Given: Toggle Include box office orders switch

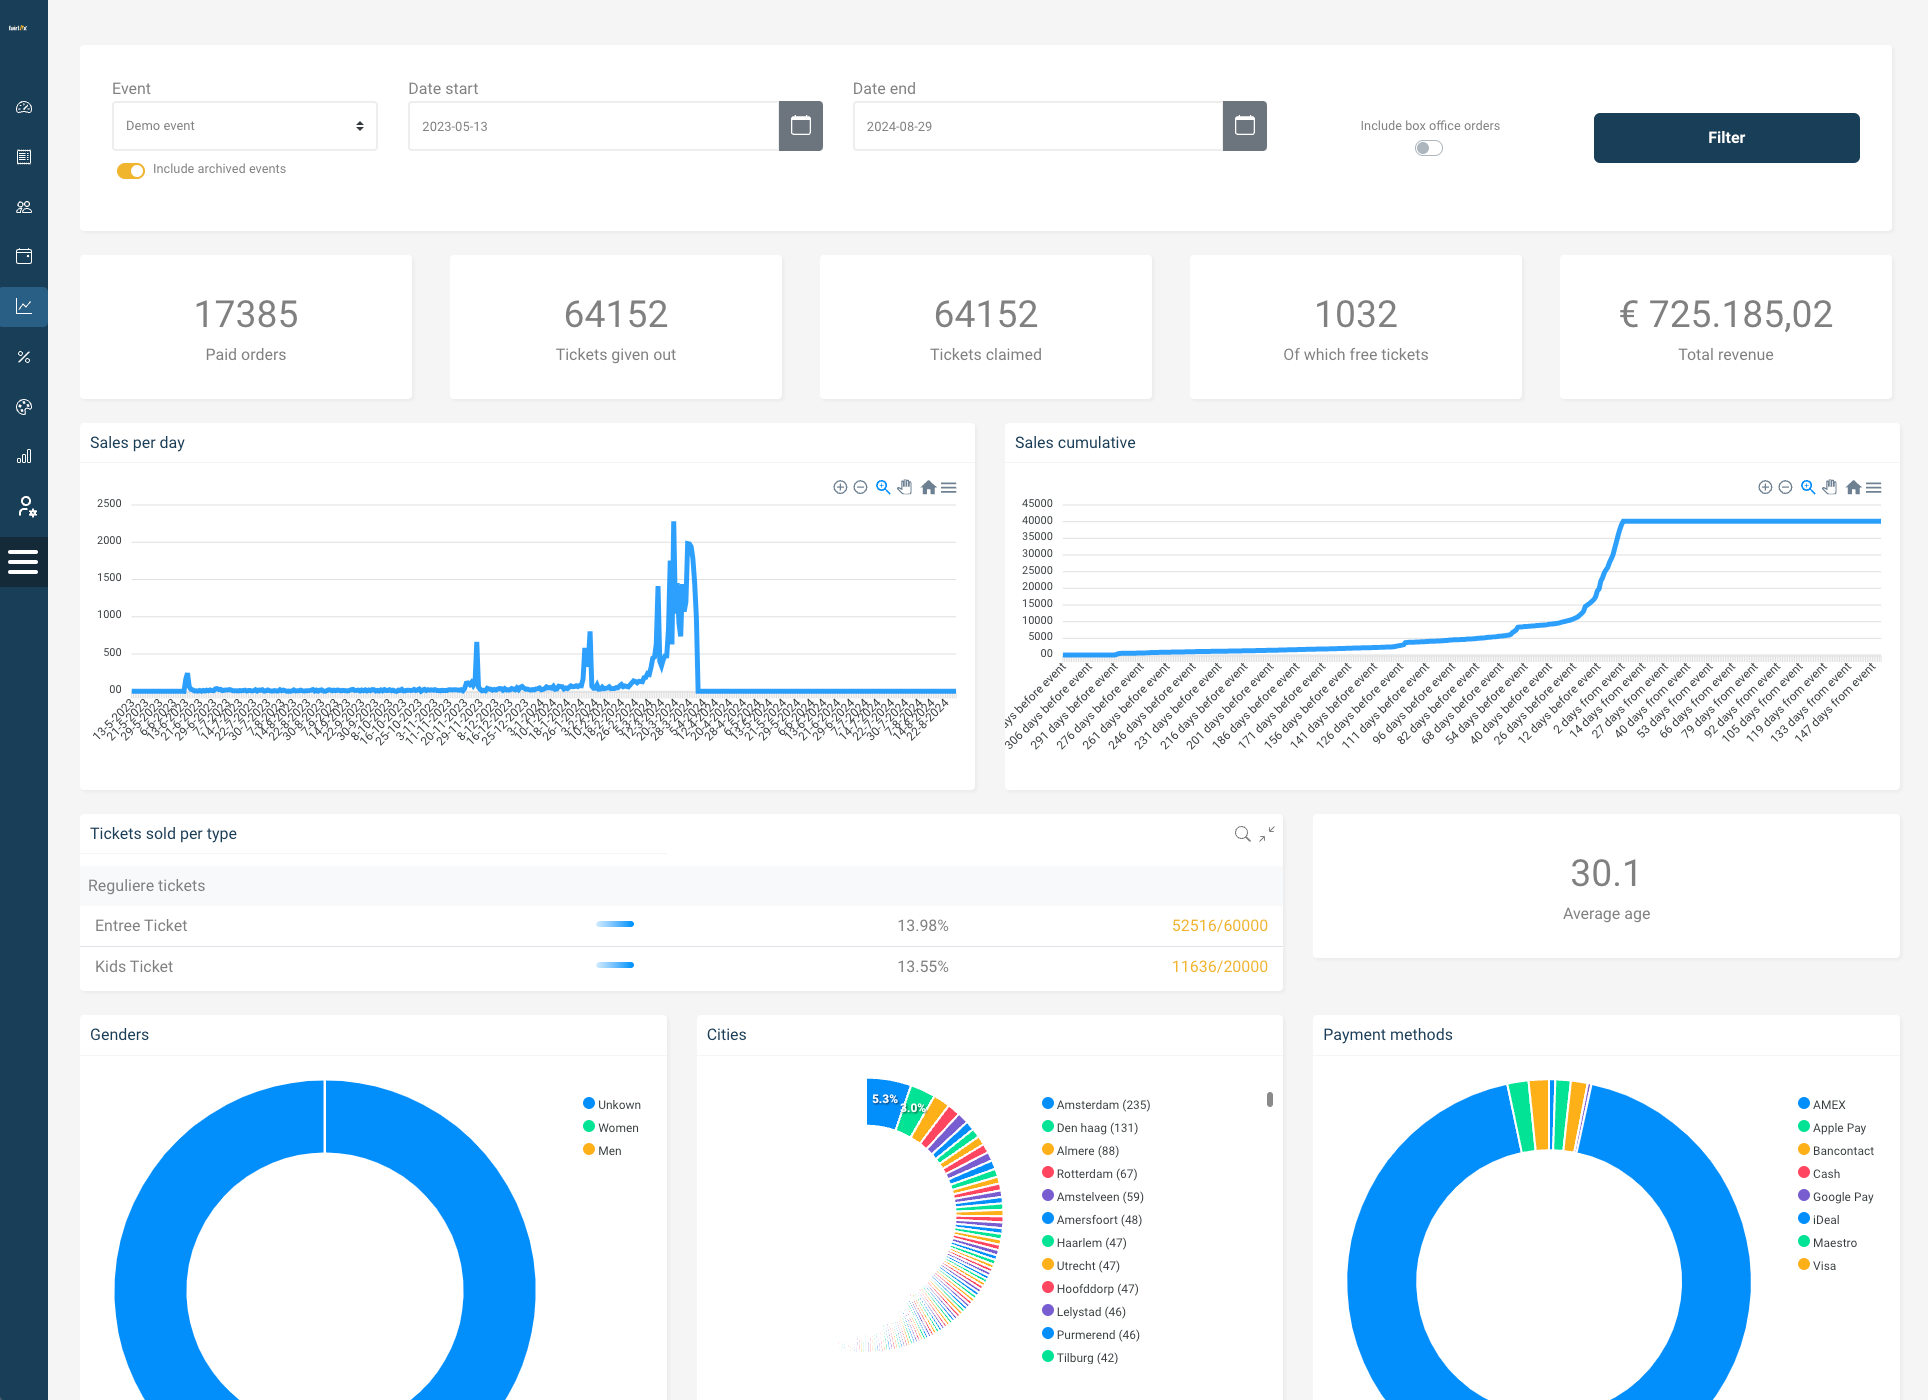Looking at the screenshot, I should point(1429,148).
